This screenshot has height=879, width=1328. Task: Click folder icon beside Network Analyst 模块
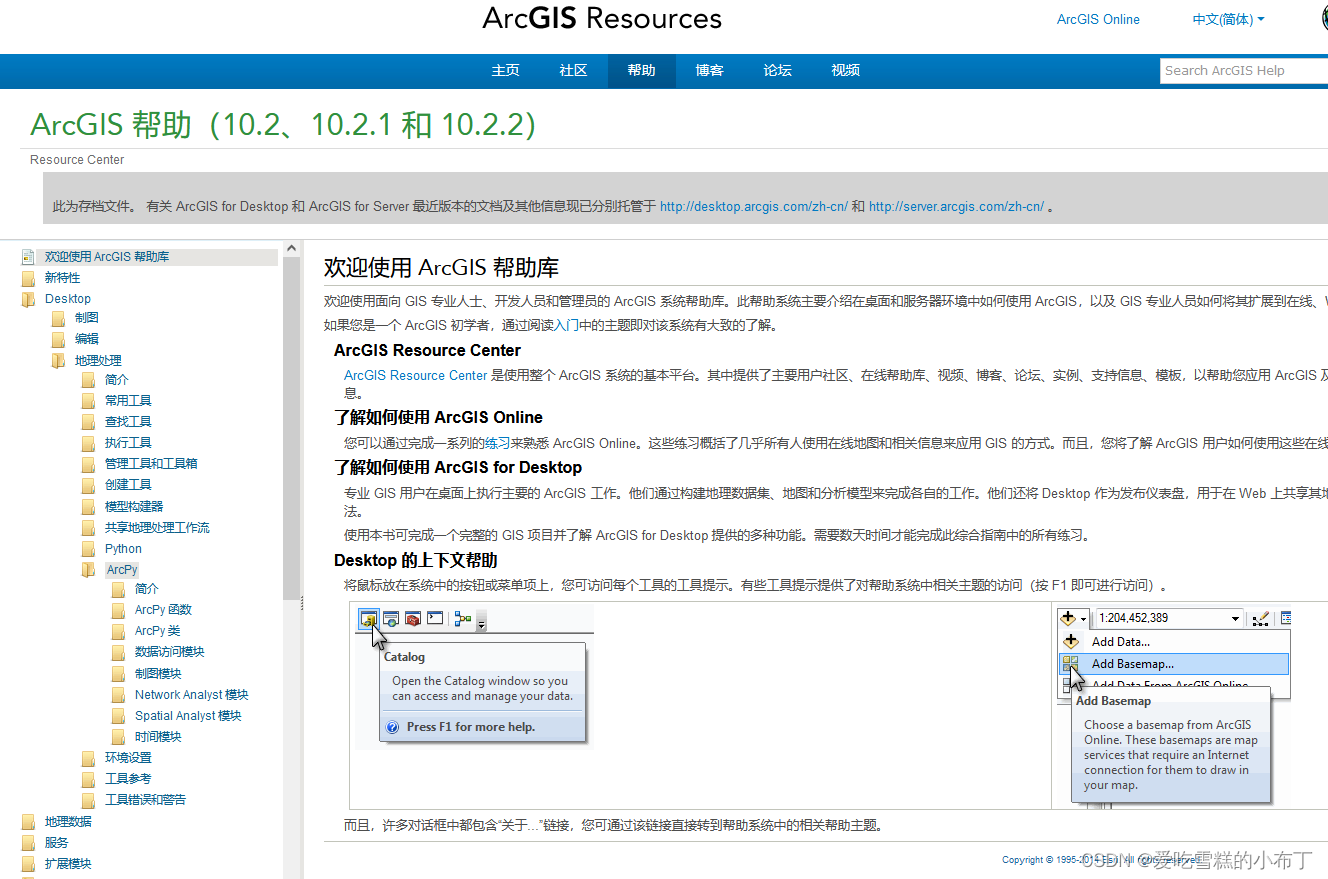point(118,695)
